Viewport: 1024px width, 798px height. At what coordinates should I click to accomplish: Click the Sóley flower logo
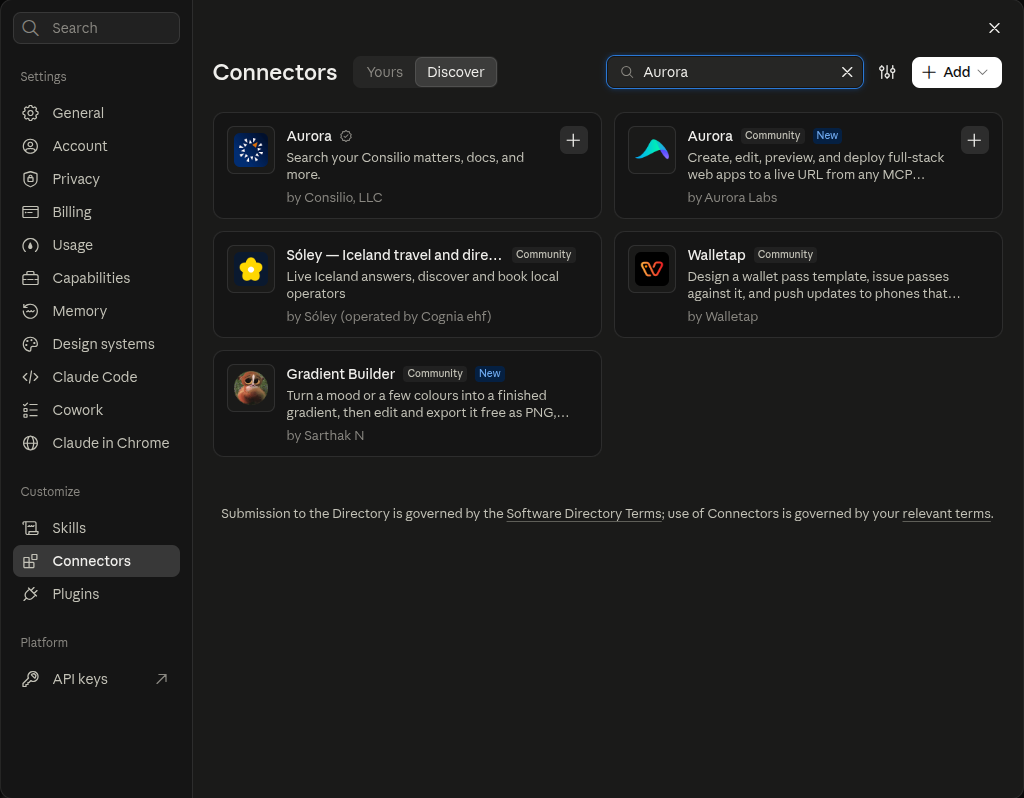tap(251, 268)
